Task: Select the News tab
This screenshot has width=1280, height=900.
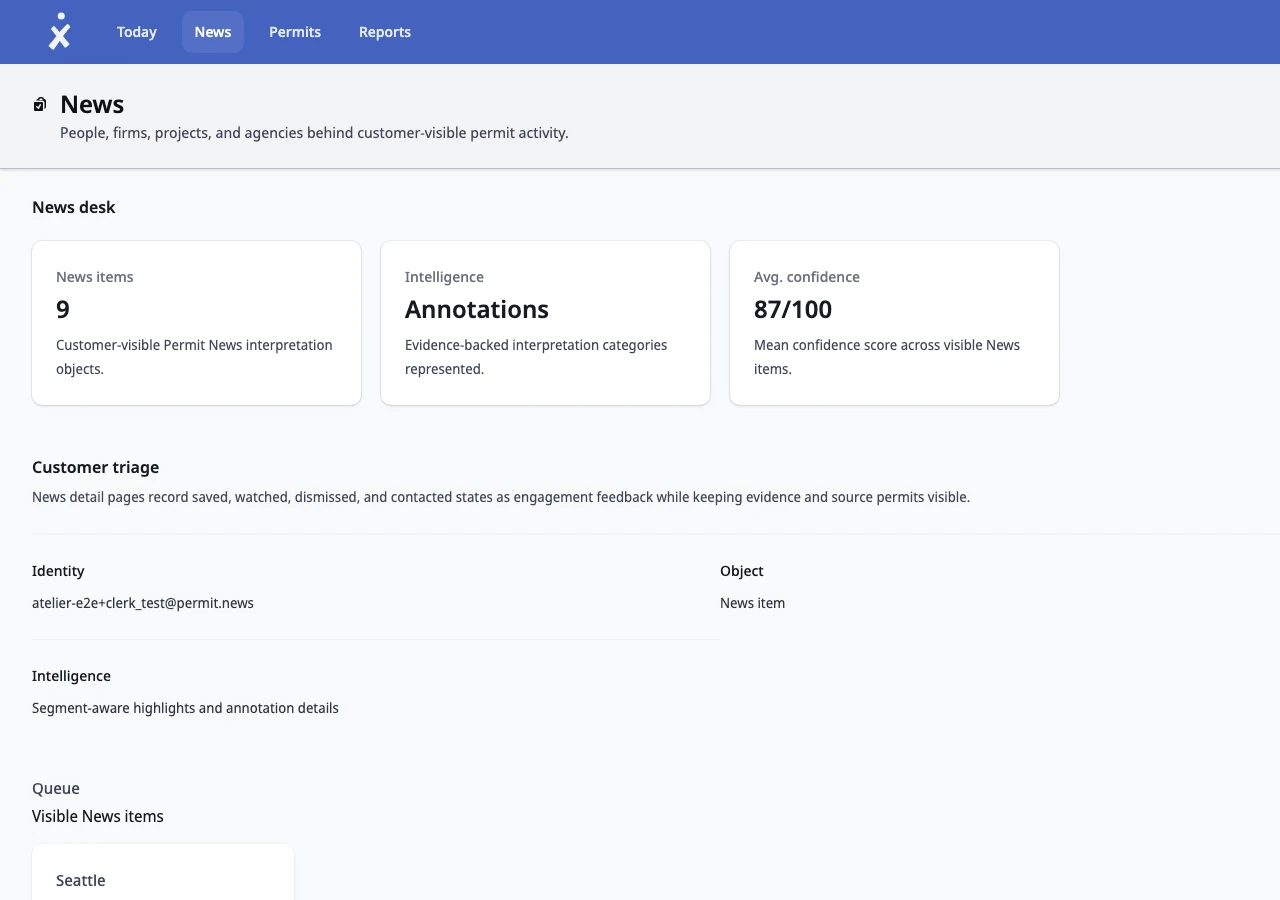Action: [213, 32]
